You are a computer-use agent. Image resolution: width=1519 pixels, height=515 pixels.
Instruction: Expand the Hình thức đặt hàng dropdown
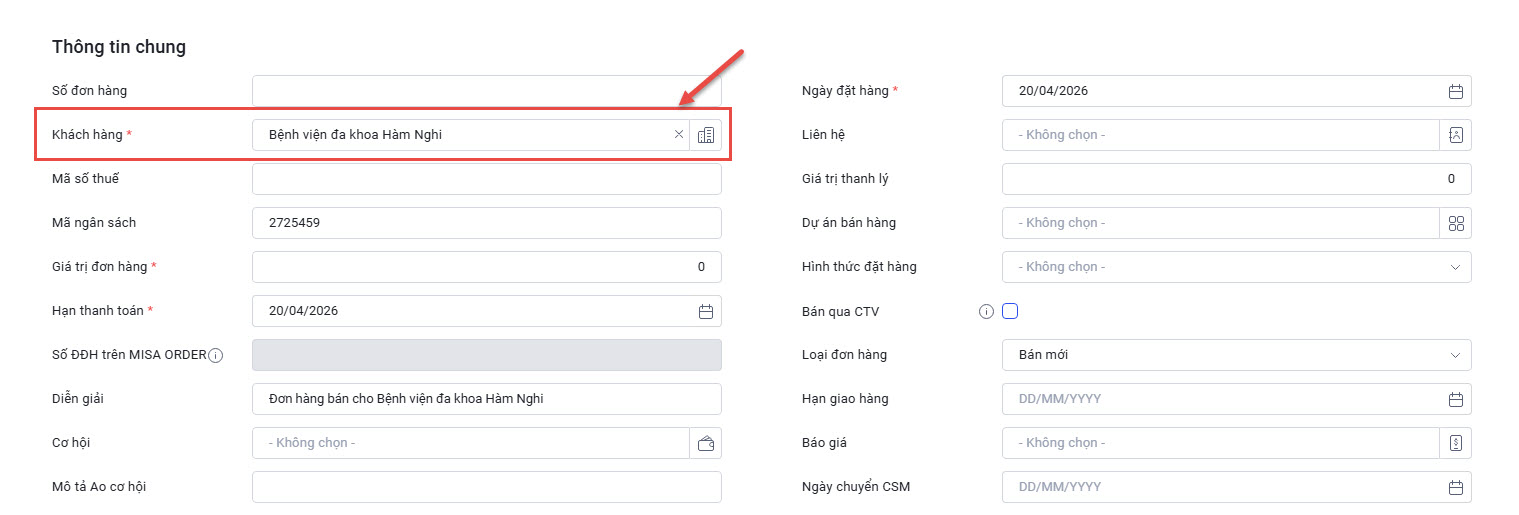pos(1455,267)
